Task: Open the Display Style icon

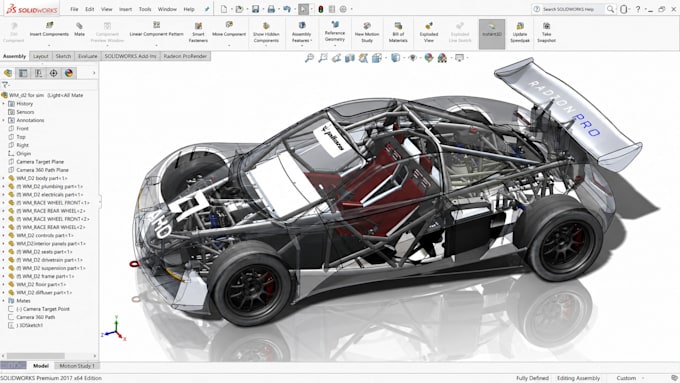Action: 395,58
